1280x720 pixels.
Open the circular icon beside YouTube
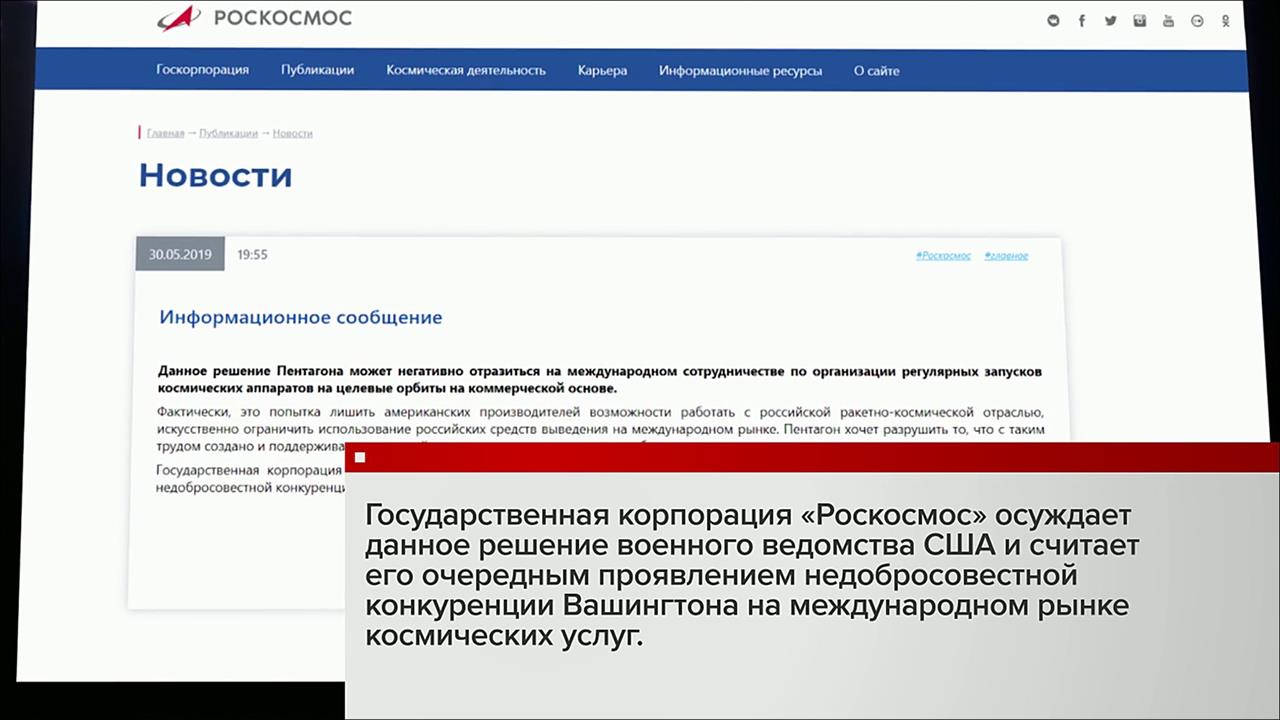coord(1197,21)
